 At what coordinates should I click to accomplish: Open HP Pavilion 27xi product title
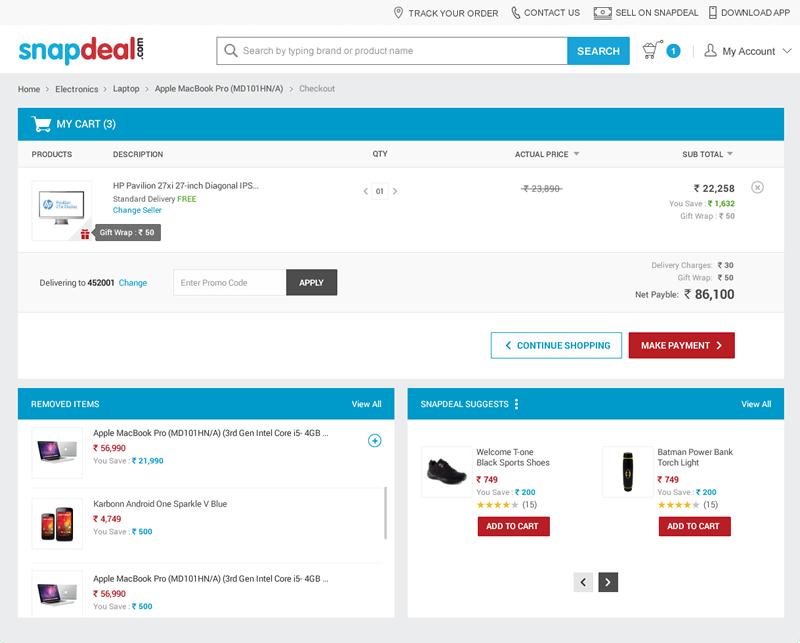point(186,186)
